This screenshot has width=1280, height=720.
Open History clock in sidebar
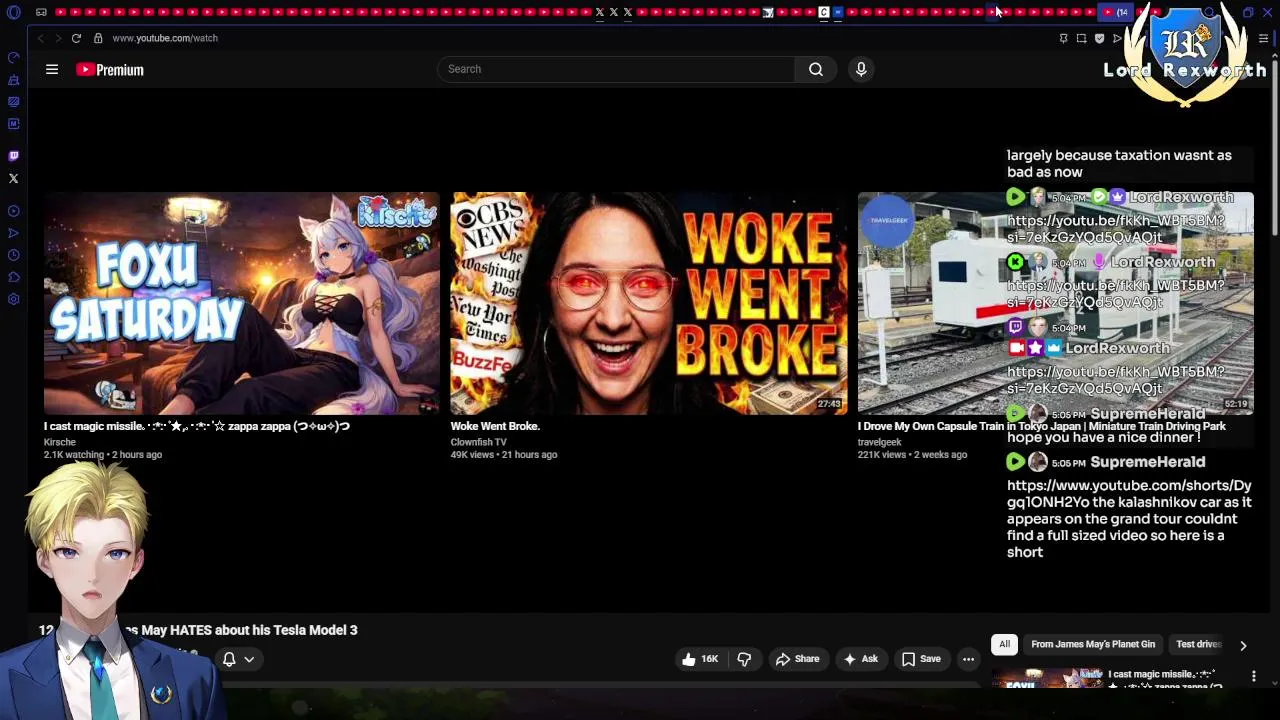[14, 255]
